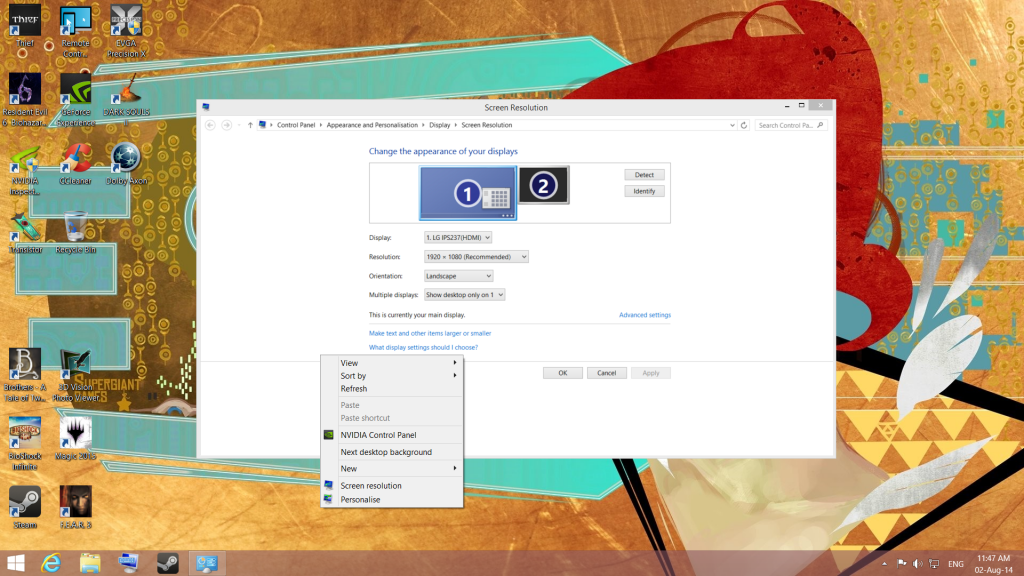This screenshot has height=576, width=1024.
Task: Click the ENG language indicator
Action: coord(955,564)
